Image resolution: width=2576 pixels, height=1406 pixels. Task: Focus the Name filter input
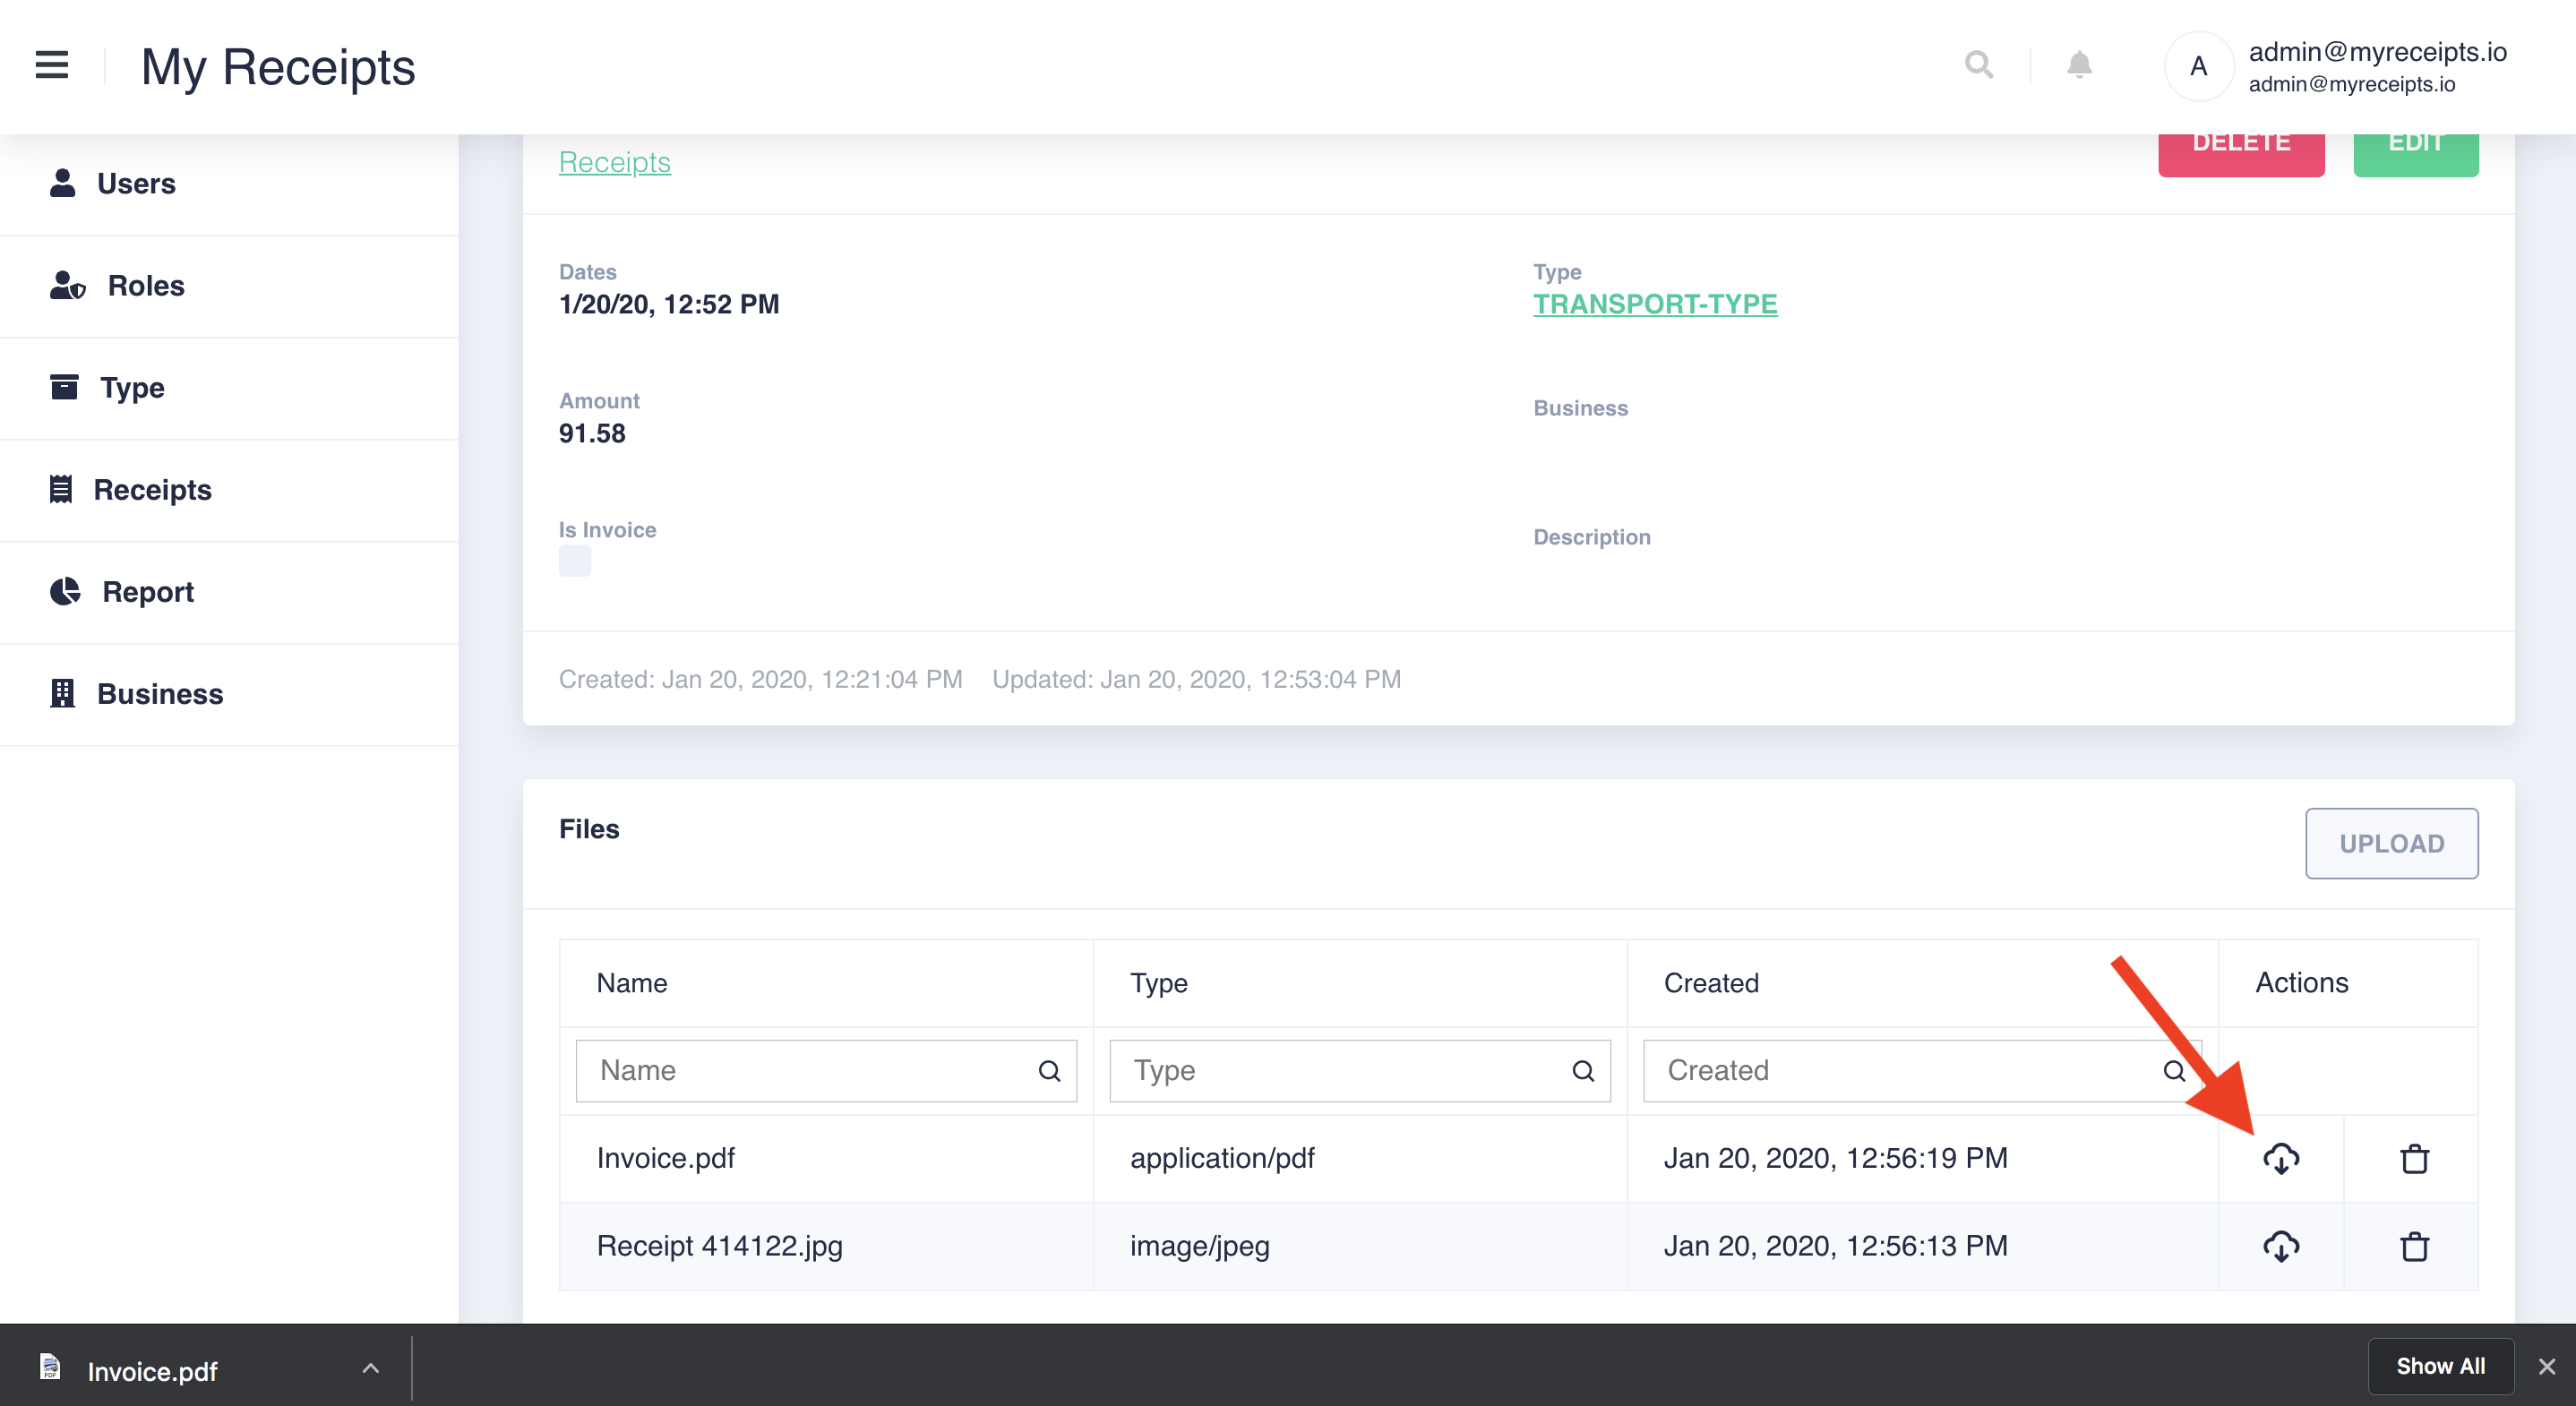(826, 1071)
